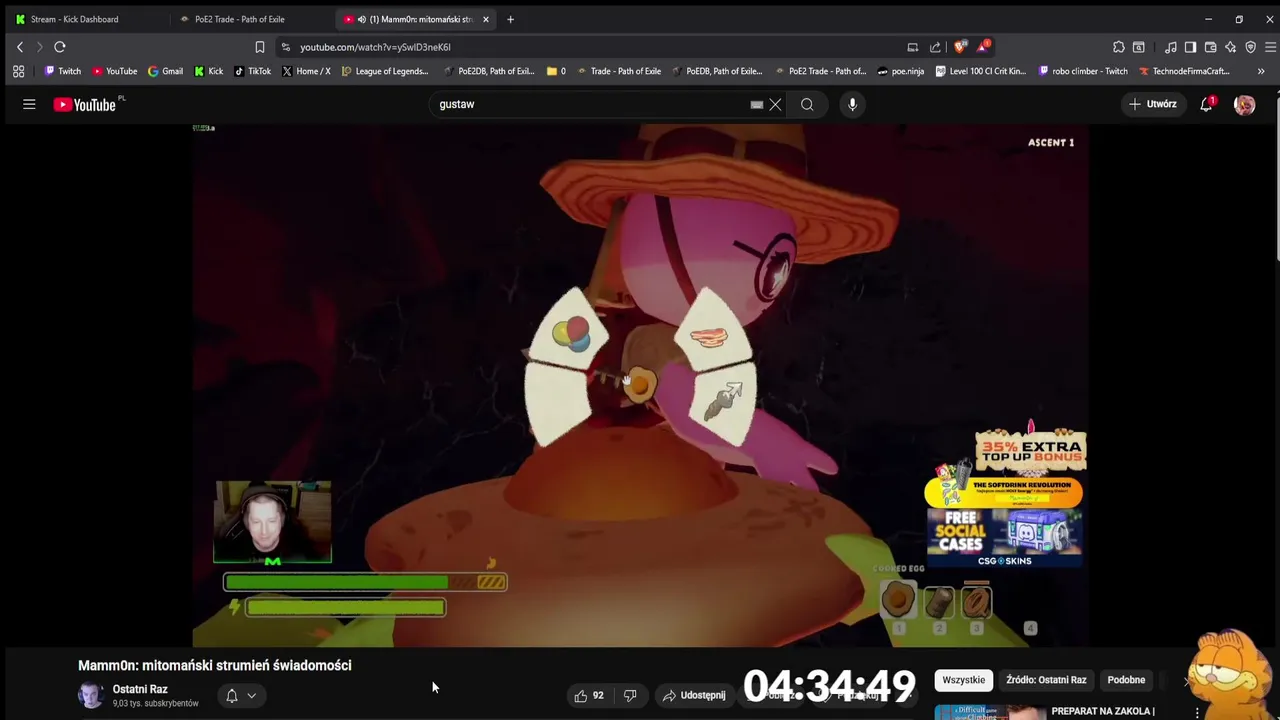
Task: Open the Brave Rewards triangle icon
Action: click(983, 47)
